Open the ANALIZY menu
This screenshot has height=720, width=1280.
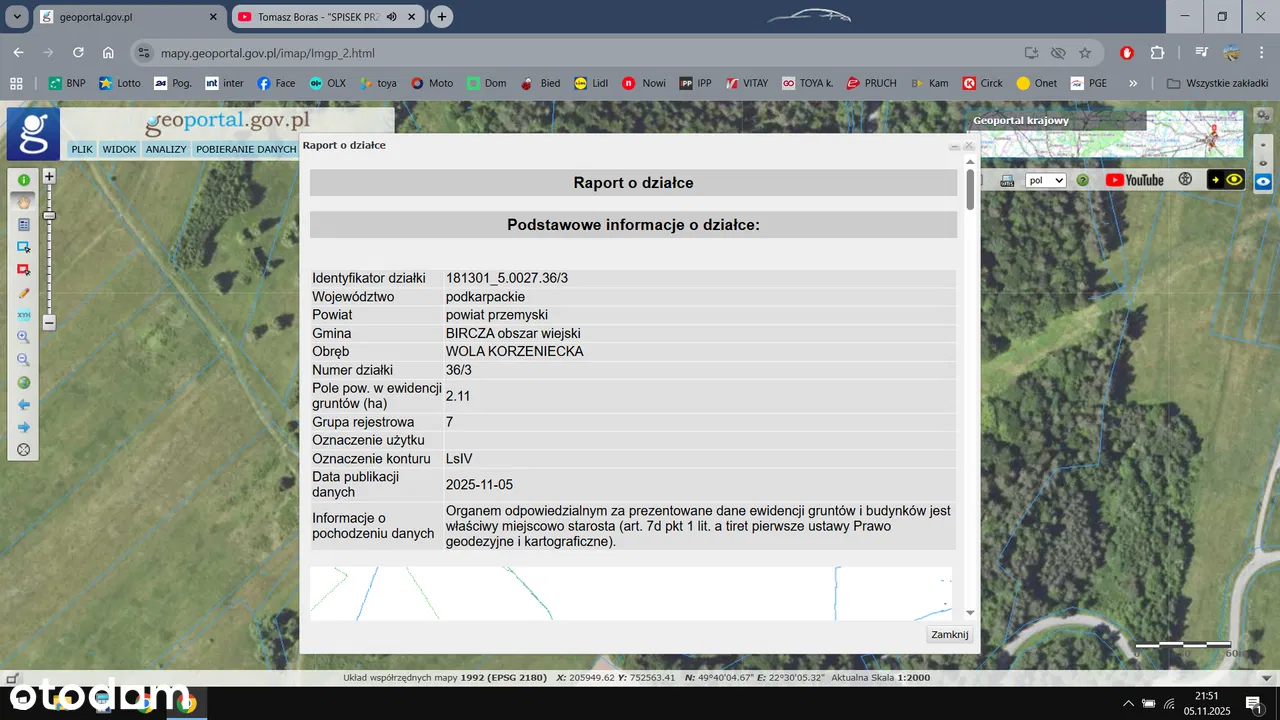(x=166, y=149)
